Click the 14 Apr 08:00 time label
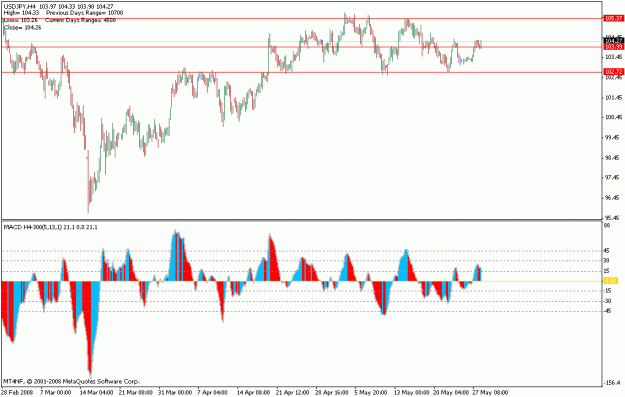 coord(254,393)
